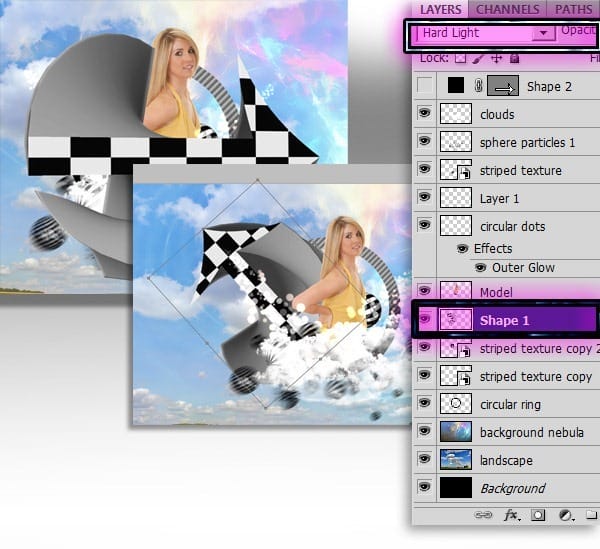Screen dimensions: 600x549
Task: Create new adjustment layer icon
Action: (565, 516)
